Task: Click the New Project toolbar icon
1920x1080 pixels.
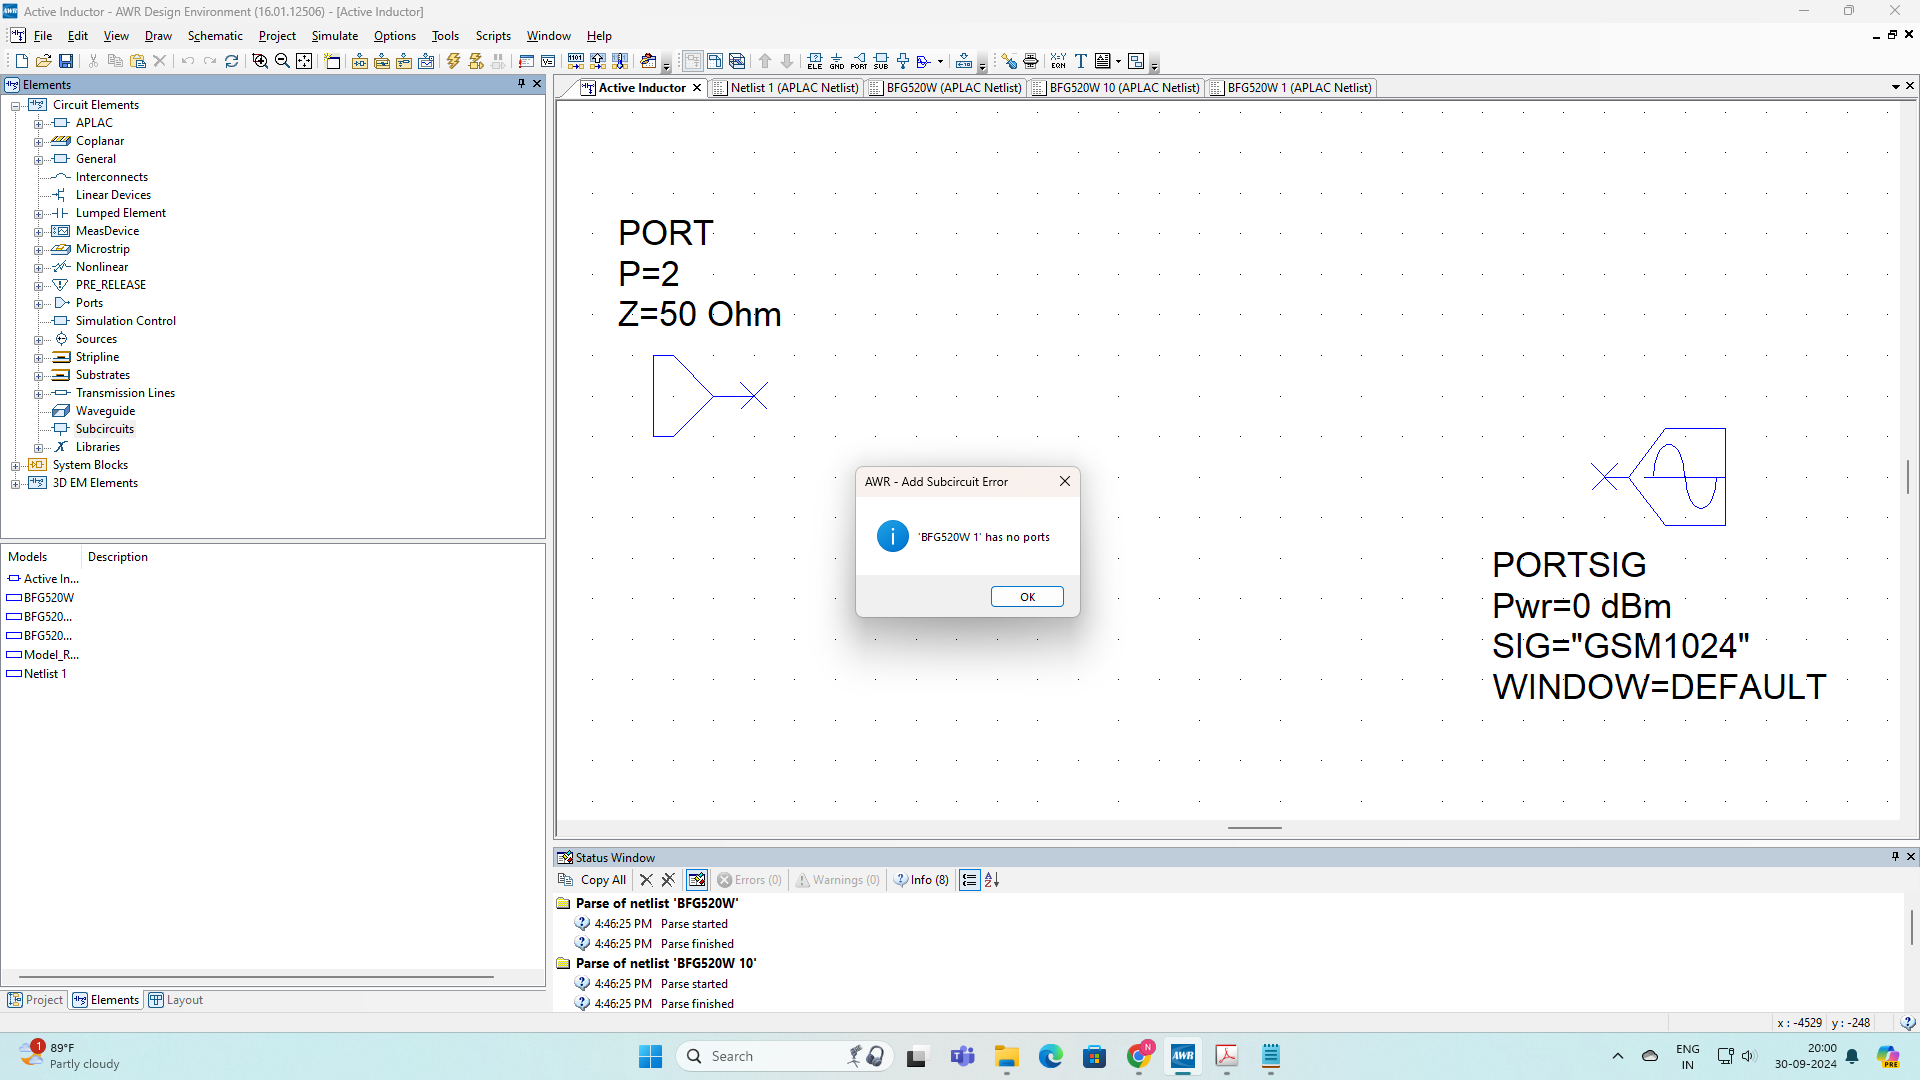Action: click(x=21, y=61)
